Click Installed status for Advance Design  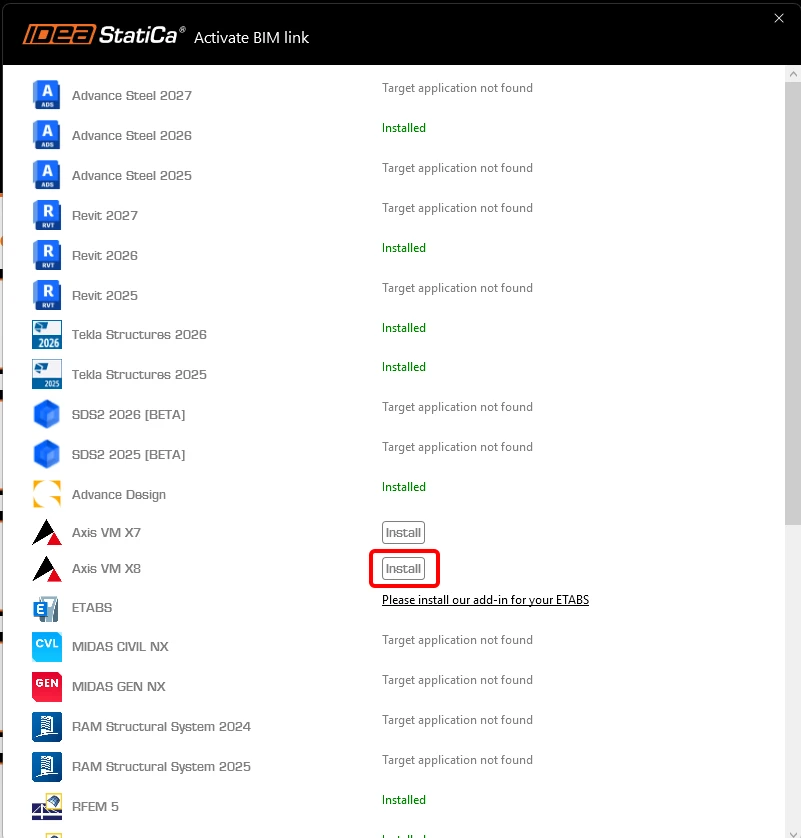click(404, 487)
